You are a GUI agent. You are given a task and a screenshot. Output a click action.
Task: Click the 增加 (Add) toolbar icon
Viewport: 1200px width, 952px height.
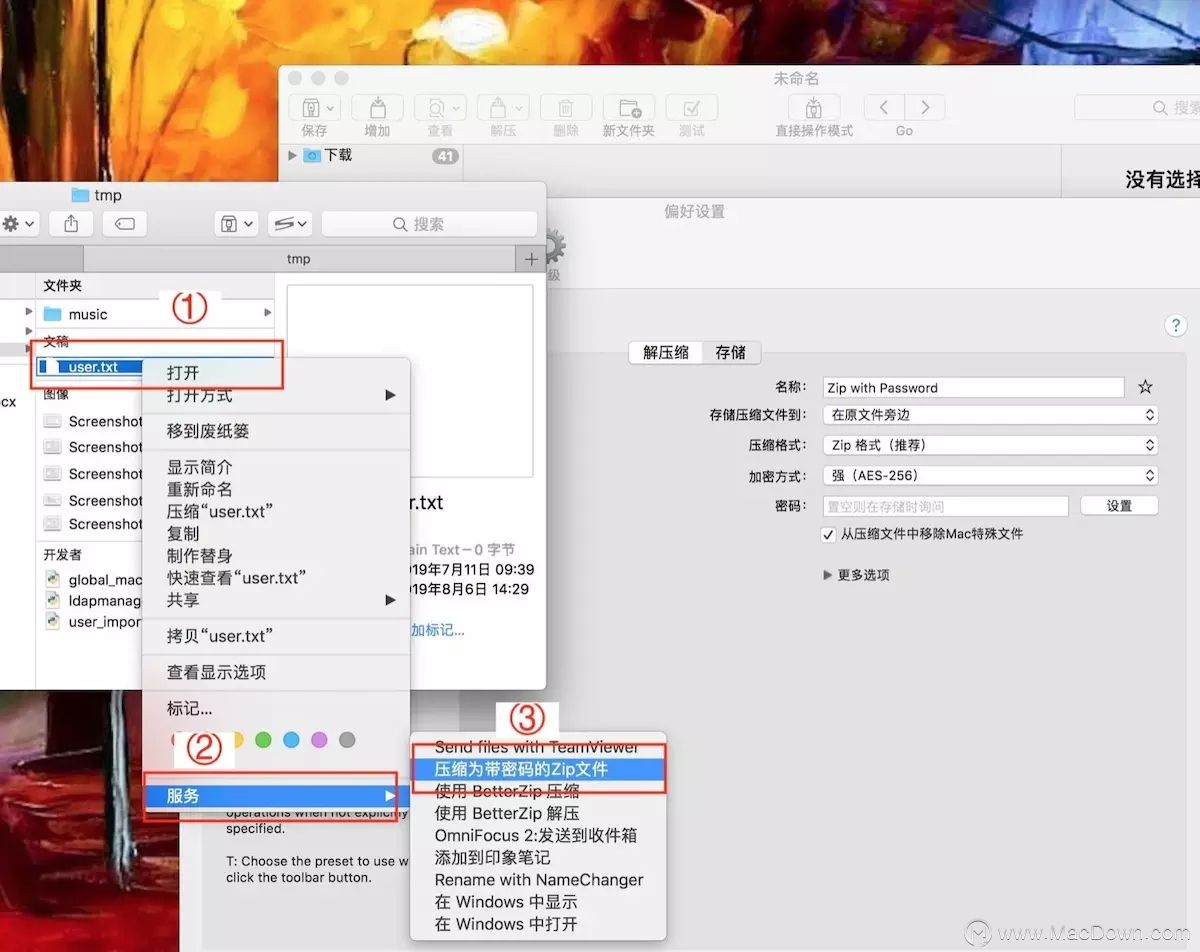pos(377,108)
